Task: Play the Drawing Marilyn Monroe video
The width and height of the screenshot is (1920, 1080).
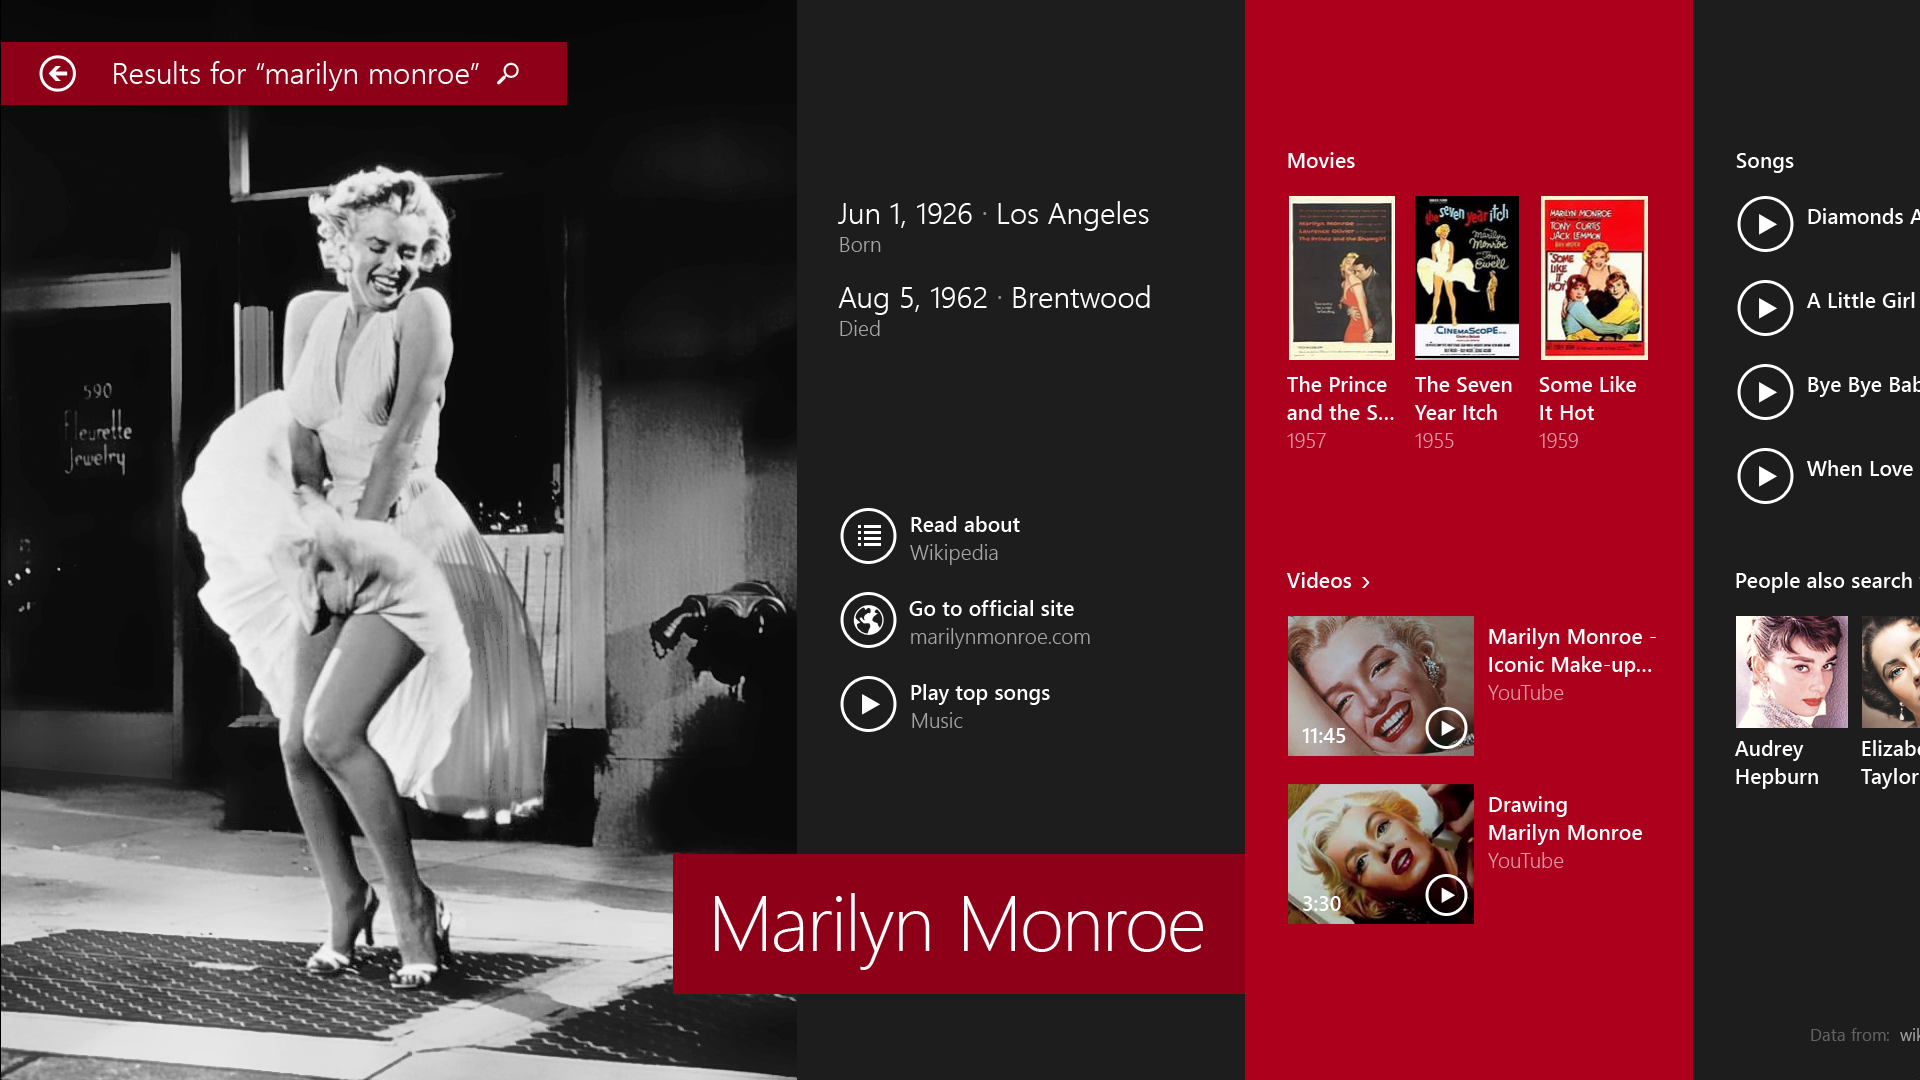Action: pyautogui.click(x=1380, y=854)
